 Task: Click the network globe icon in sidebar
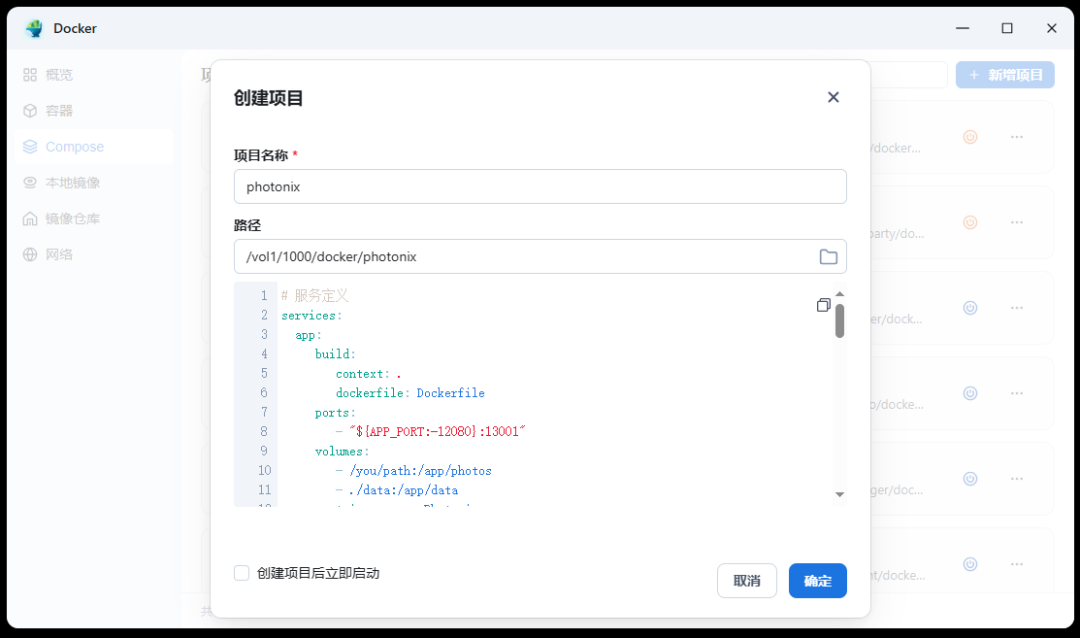click(x=31, y=255)
